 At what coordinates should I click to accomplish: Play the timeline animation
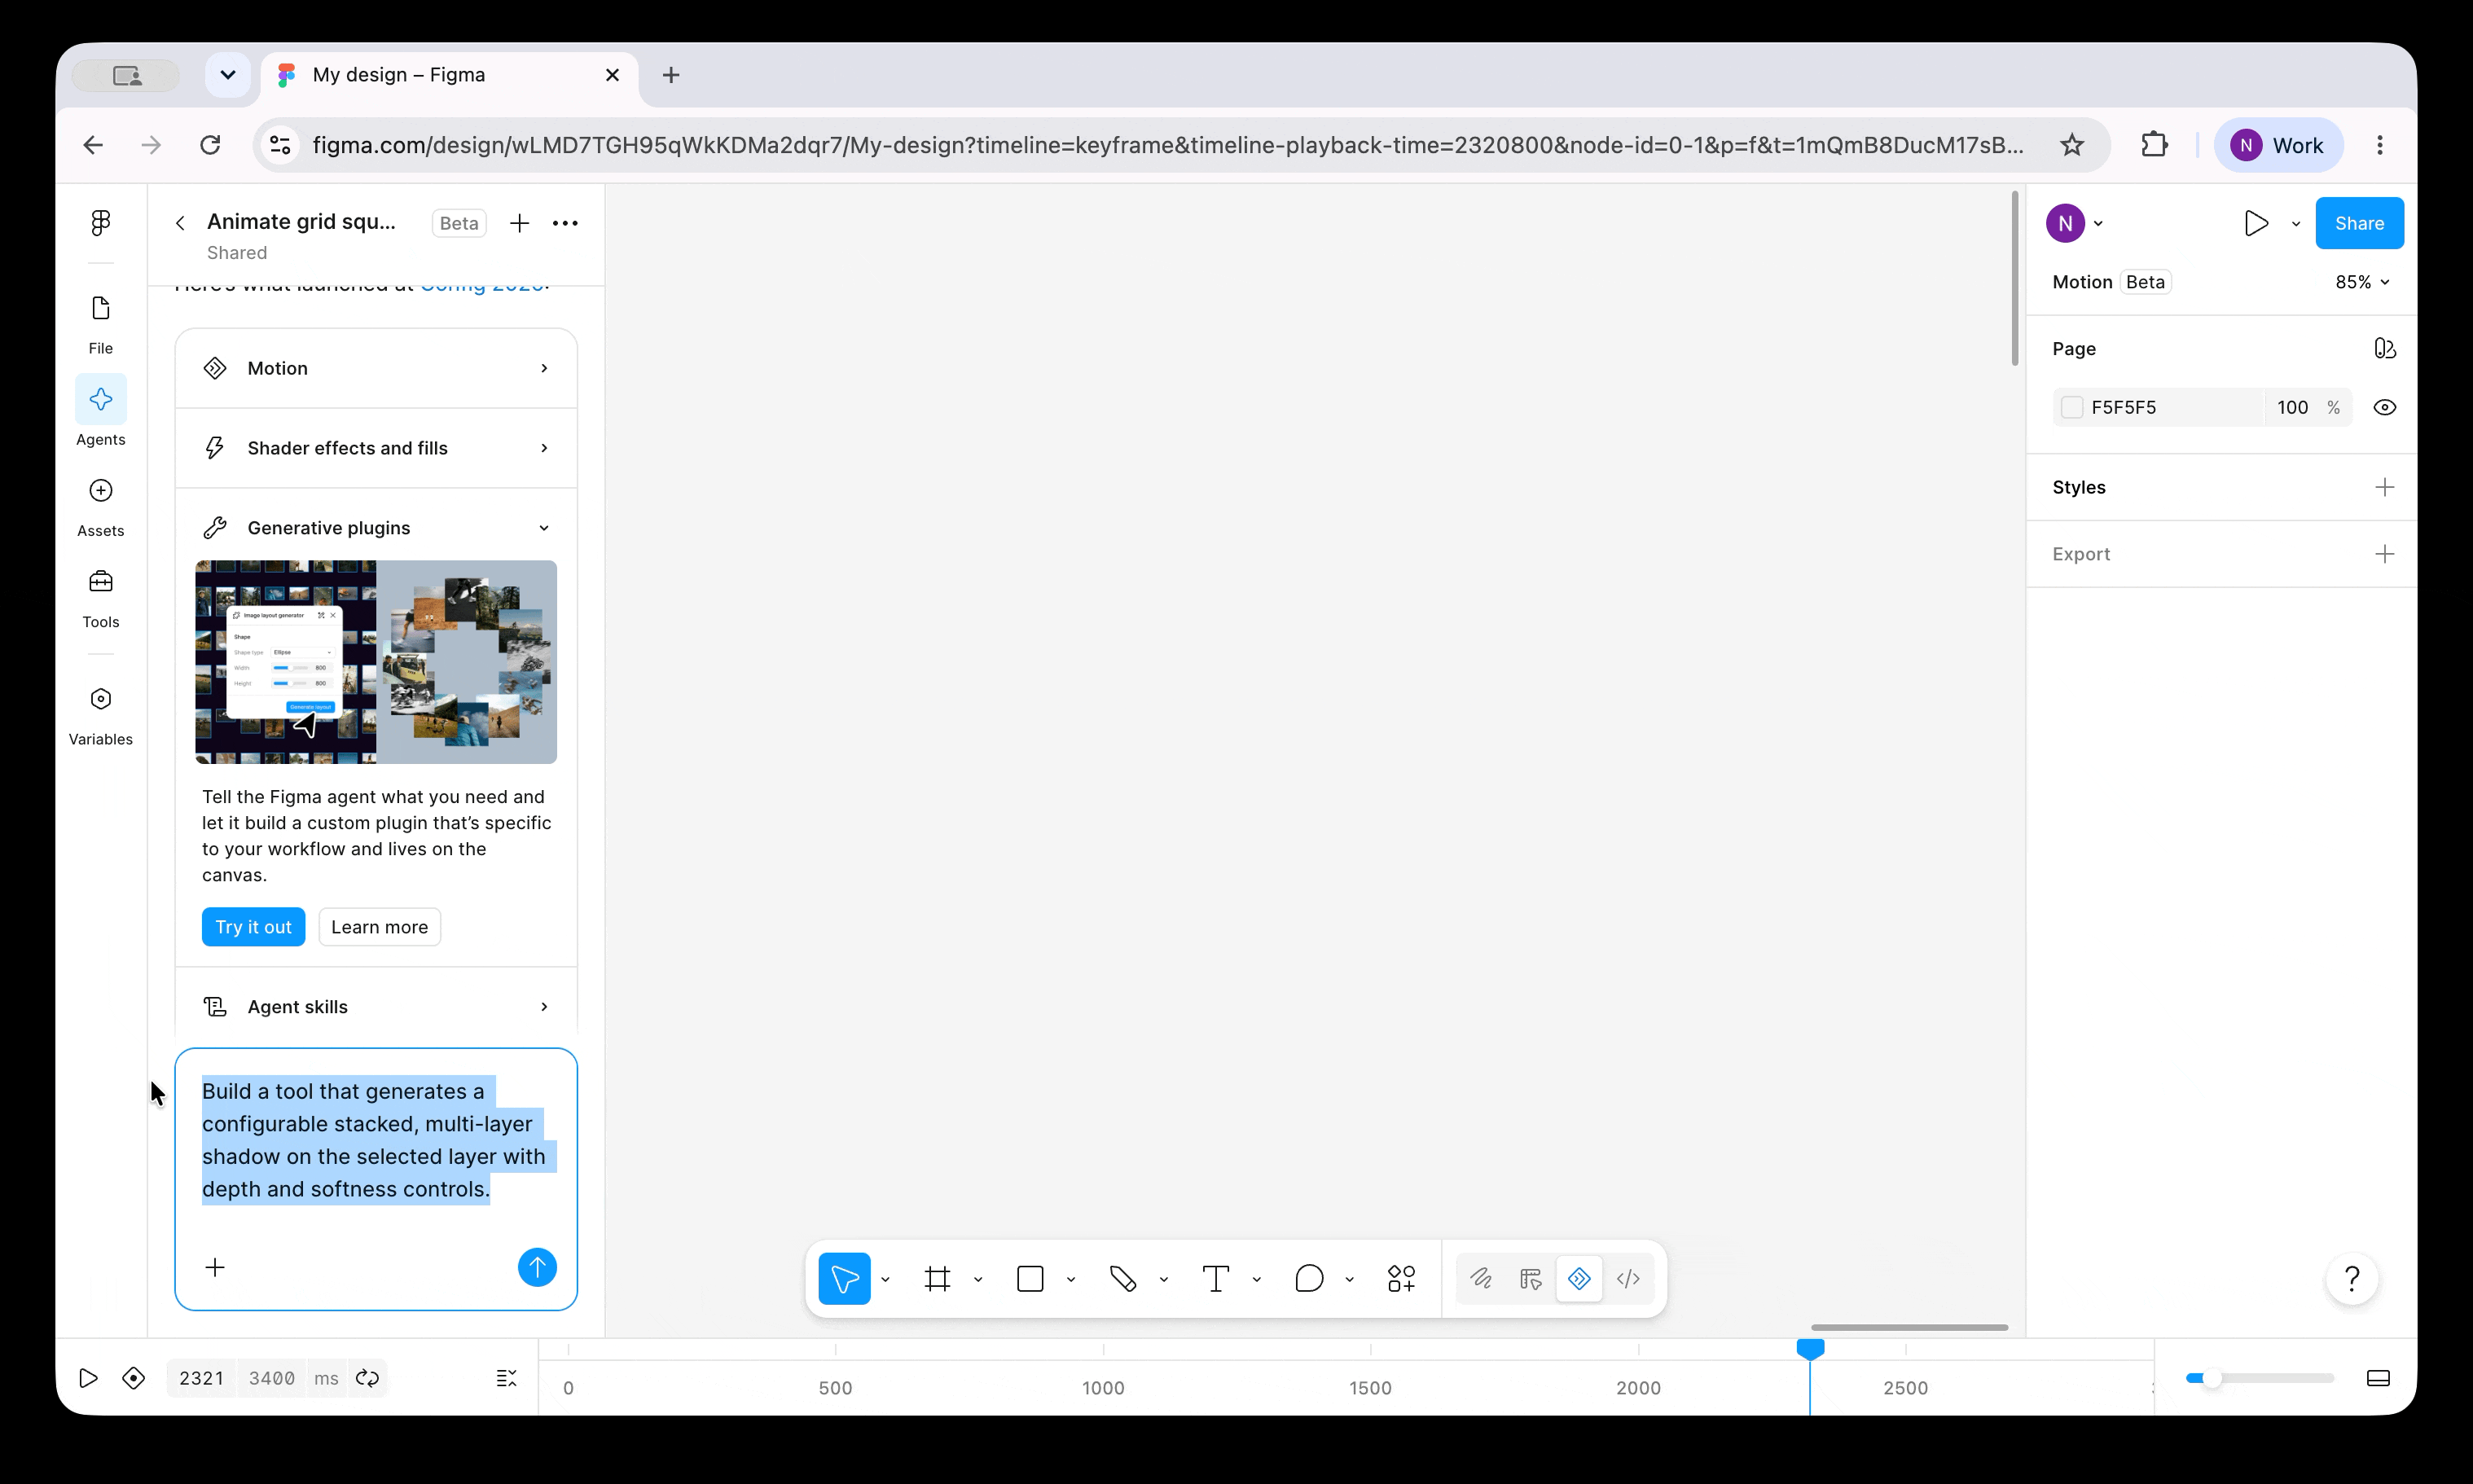[88, 1378]
